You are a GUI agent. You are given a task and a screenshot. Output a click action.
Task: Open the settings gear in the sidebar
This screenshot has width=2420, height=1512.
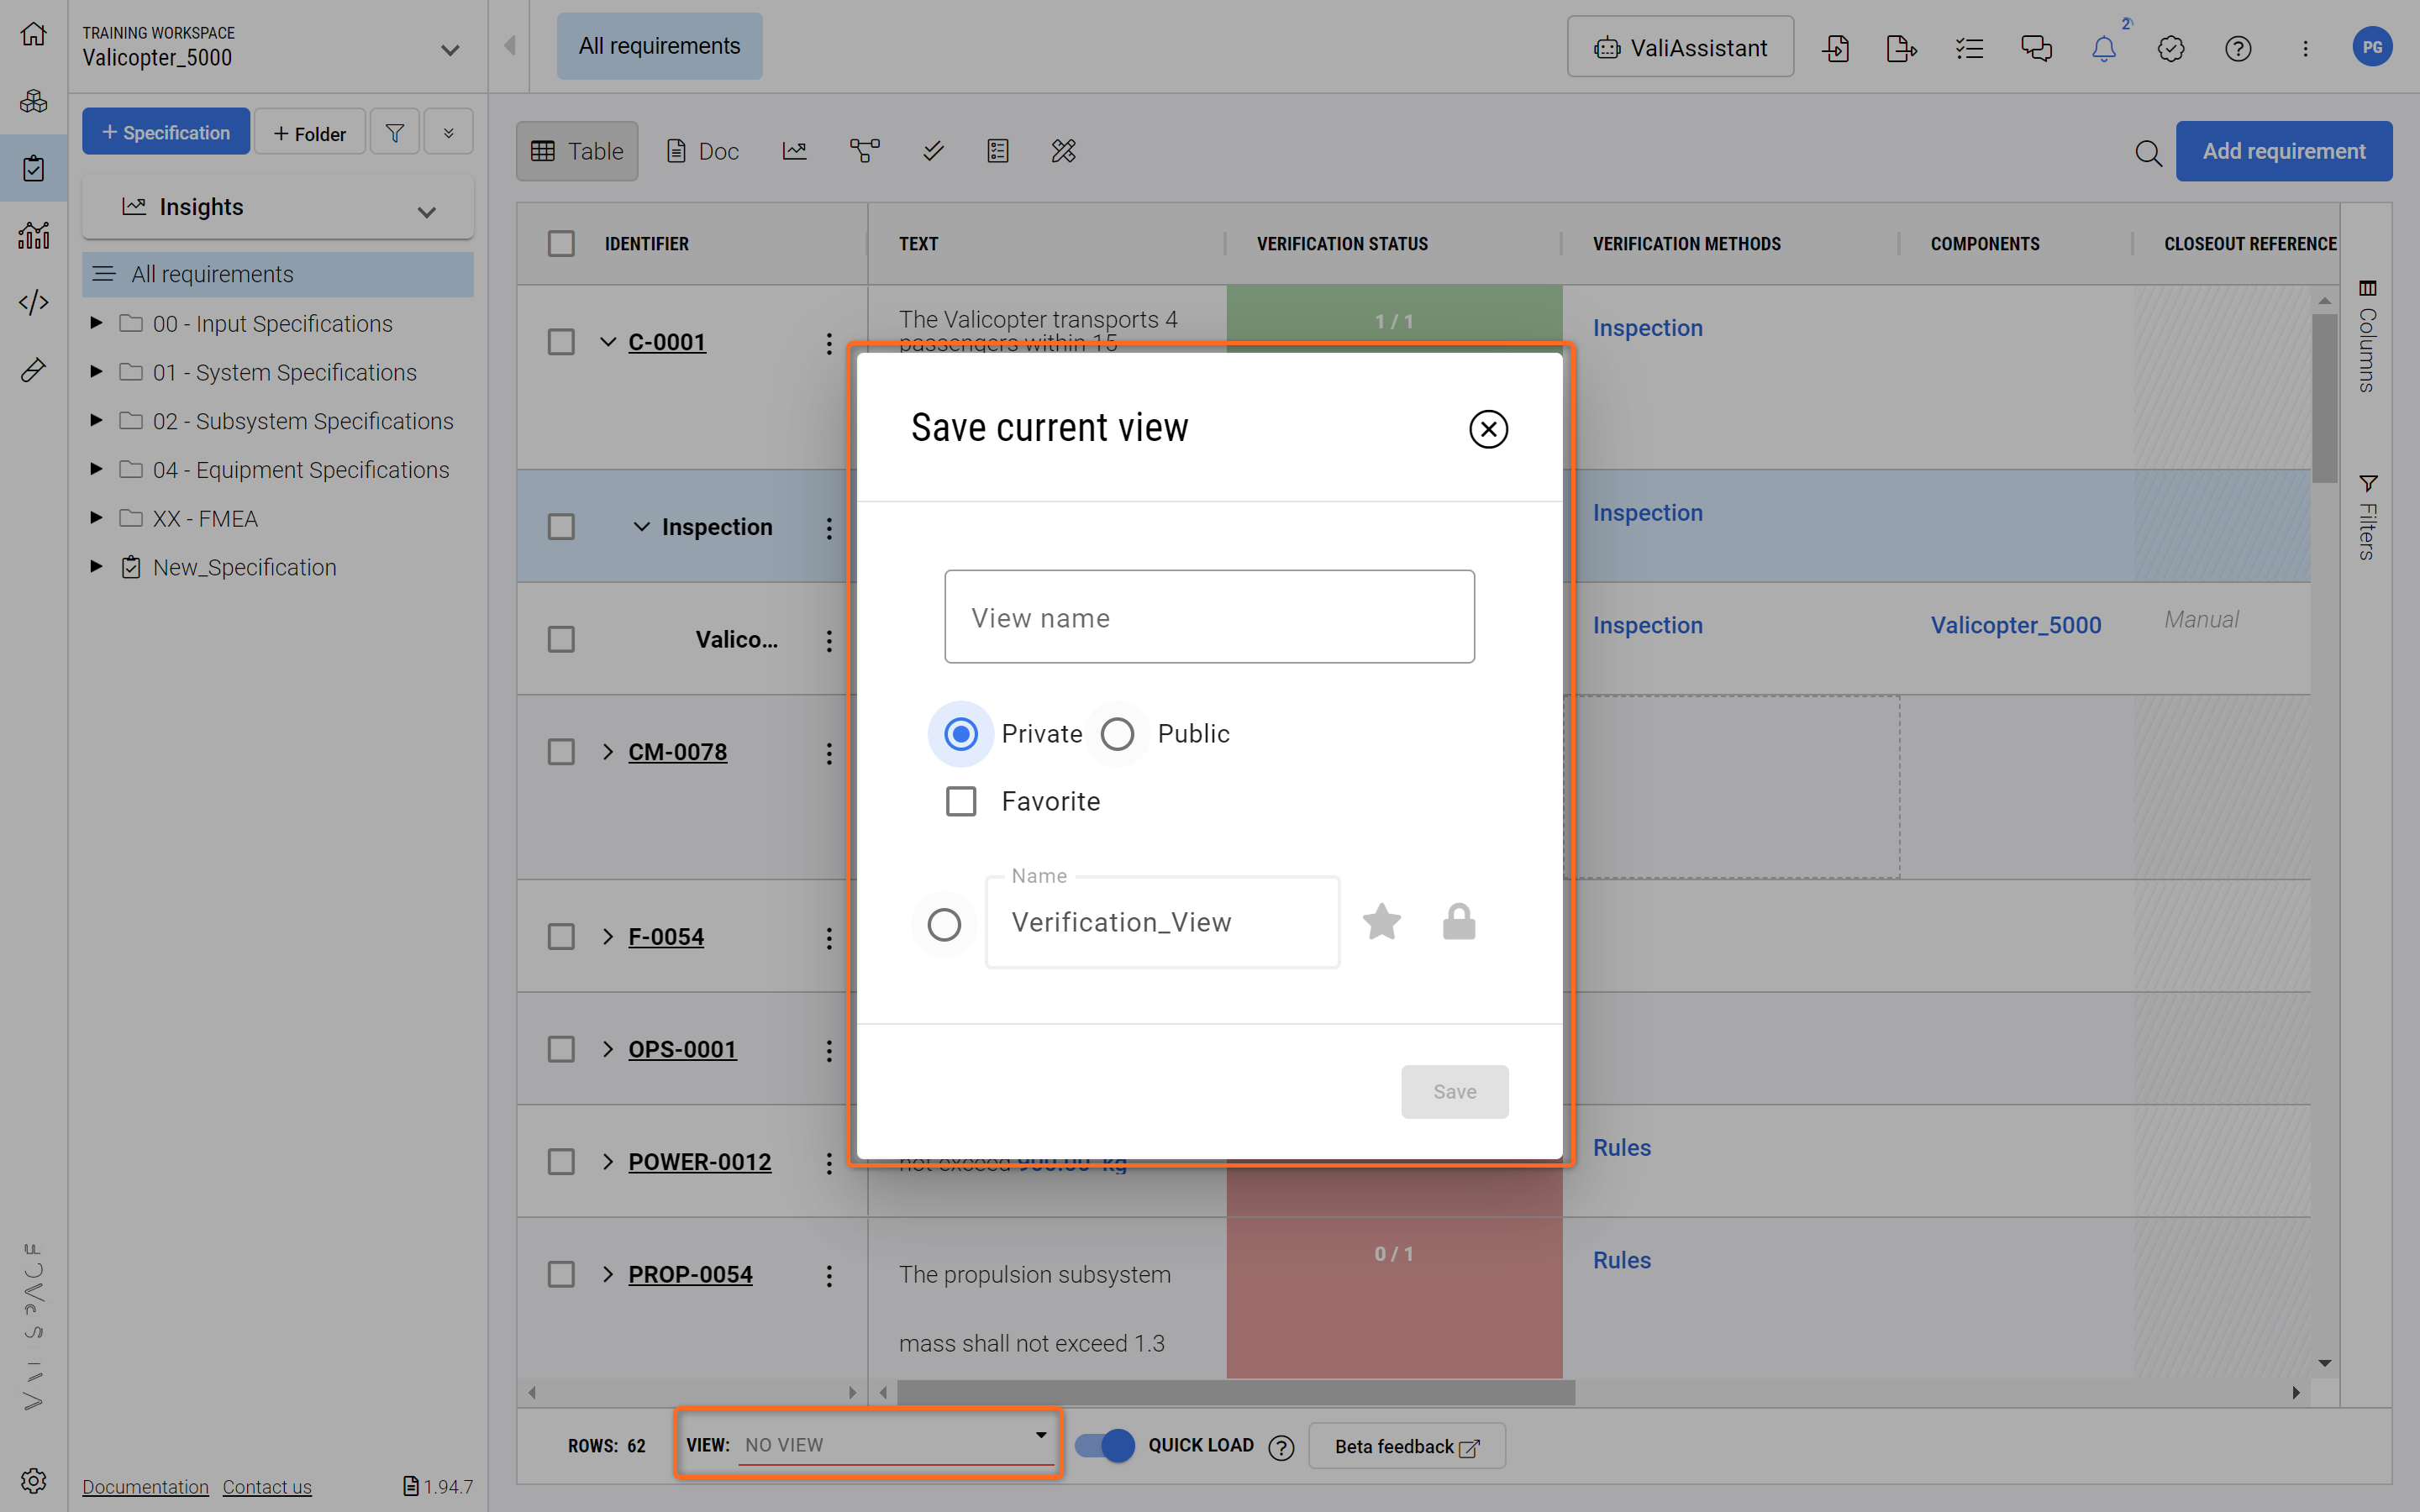(x=33, y=1481)
